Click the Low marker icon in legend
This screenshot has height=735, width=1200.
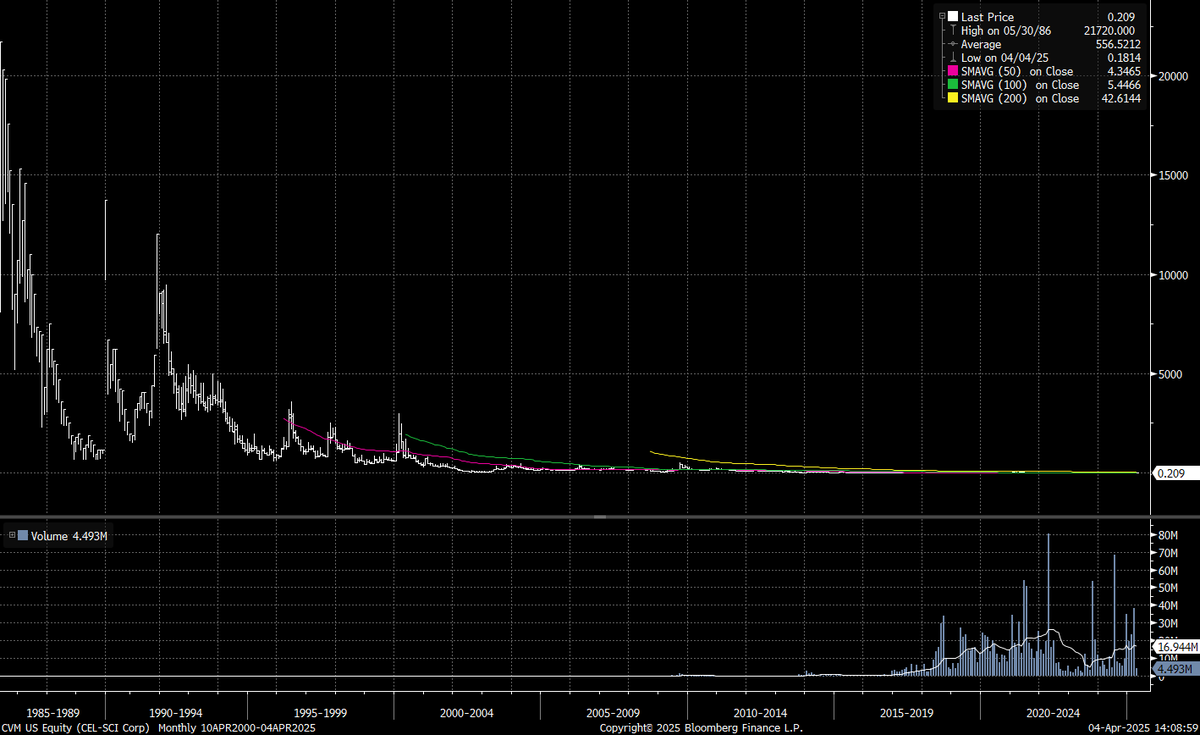tap(953, 58)
